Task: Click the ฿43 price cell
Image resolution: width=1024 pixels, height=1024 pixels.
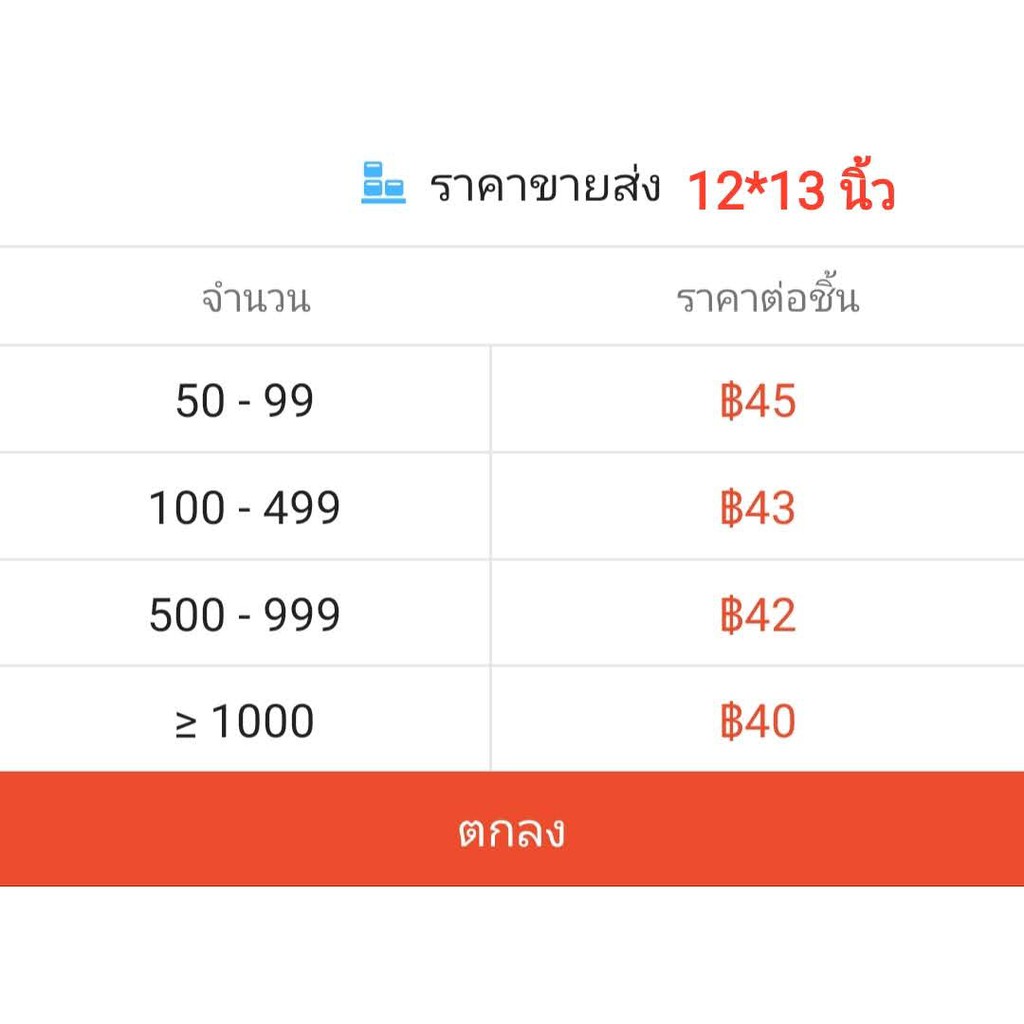Action: (758, 508)
